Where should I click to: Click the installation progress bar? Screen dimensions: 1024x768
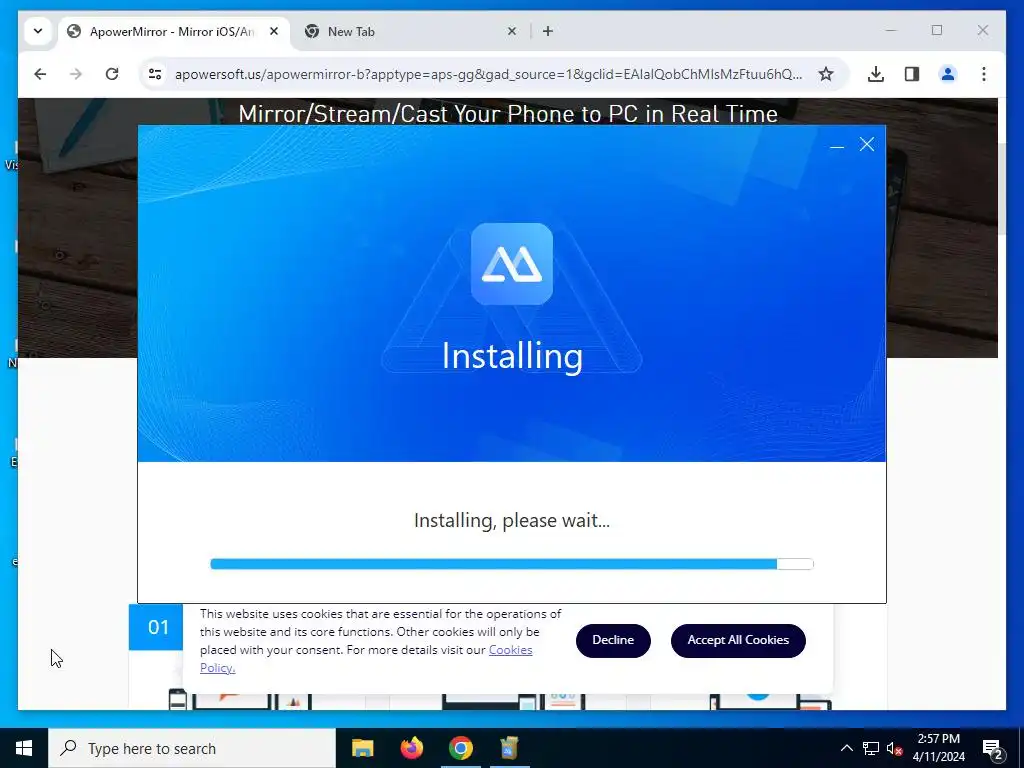(511, 564)
